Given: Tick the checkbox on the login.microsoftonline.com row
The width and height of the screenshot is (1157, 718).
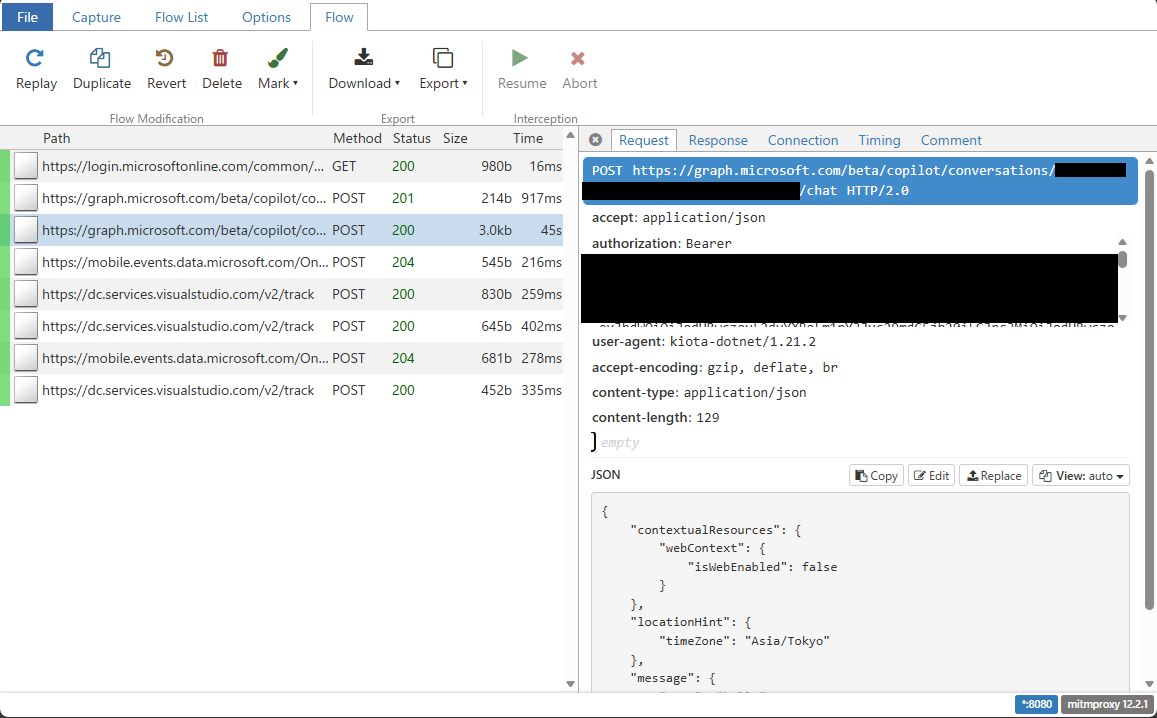Looking at the screenshot, I should [x=25, y=166].
